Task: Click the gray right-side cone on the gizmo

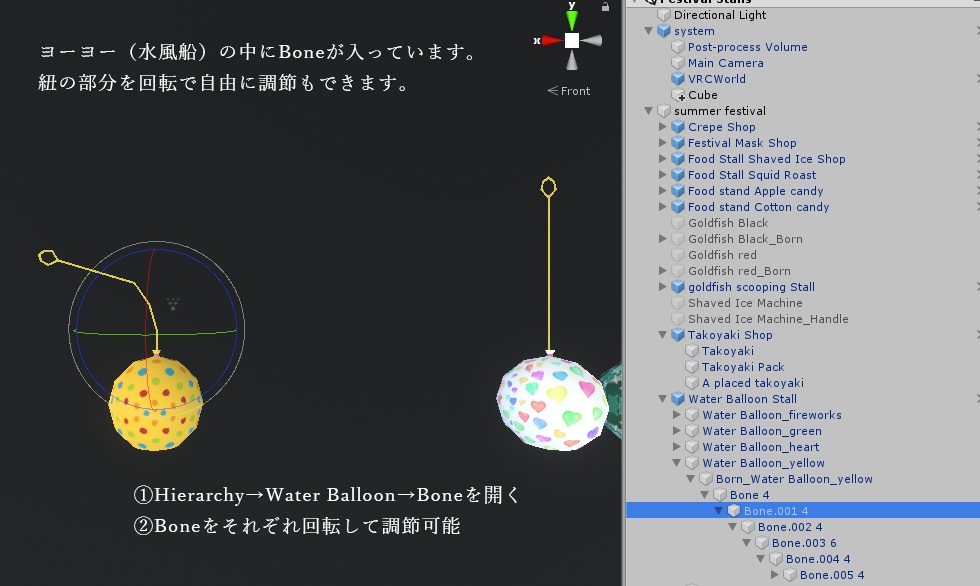Action: point(591,41)
